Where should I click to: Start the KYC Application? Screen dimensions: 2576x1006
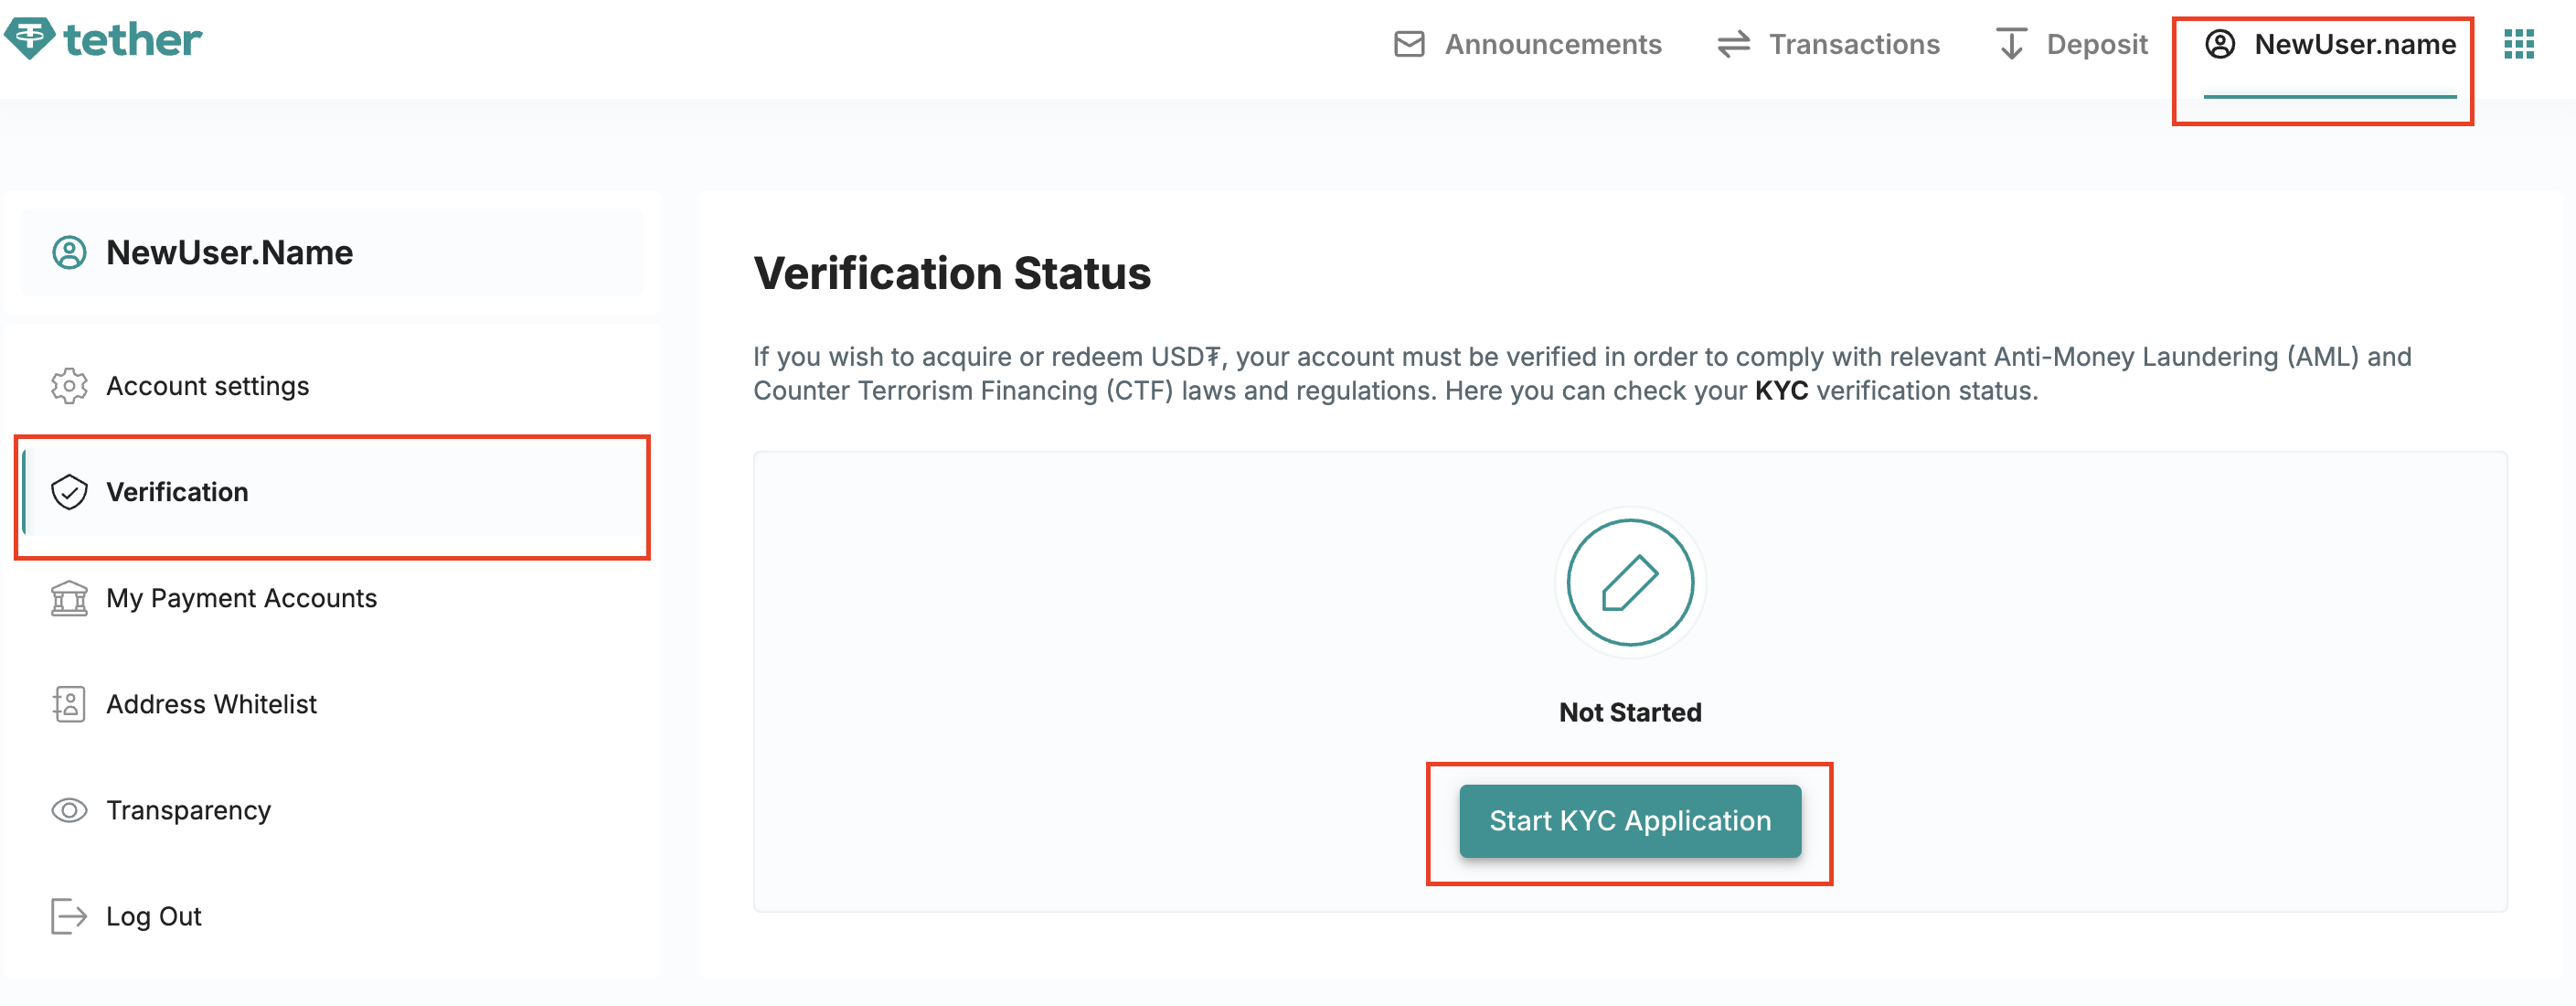point(1629,821)
